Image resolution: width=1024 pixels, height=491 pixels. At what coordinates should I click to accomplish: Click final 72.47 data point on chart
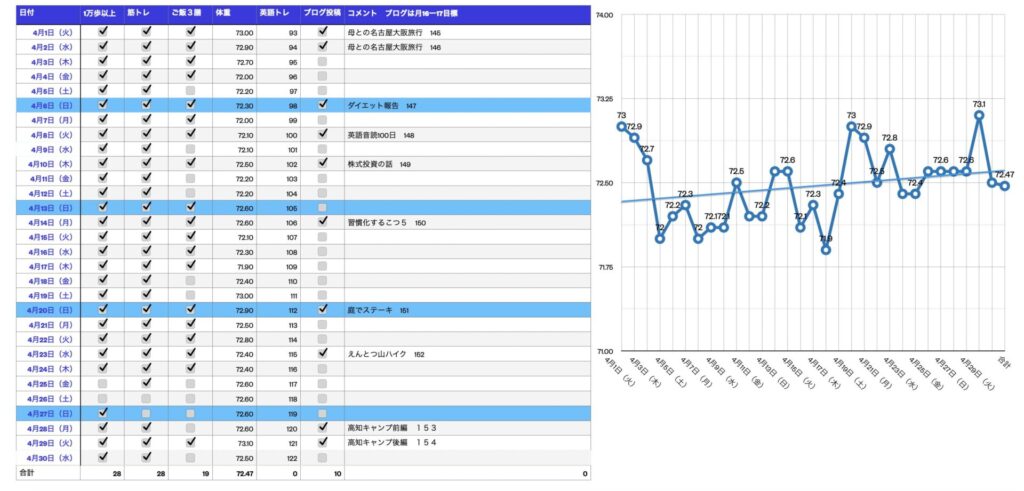pos(1004,186)
